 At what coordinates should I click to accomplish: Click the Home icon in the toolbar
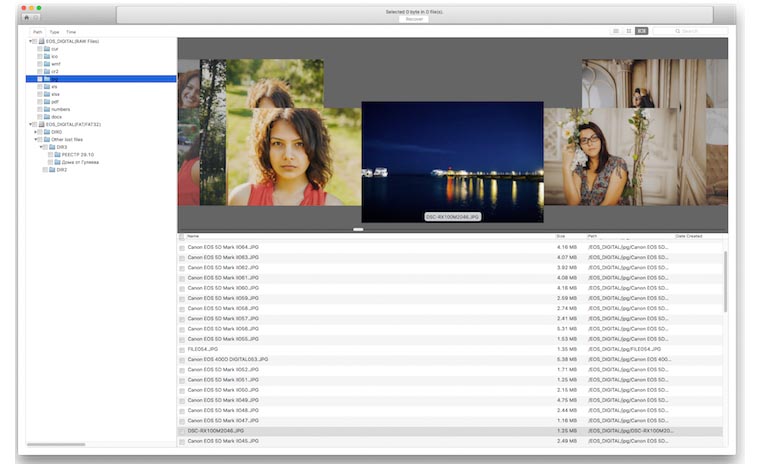(27, 17)
